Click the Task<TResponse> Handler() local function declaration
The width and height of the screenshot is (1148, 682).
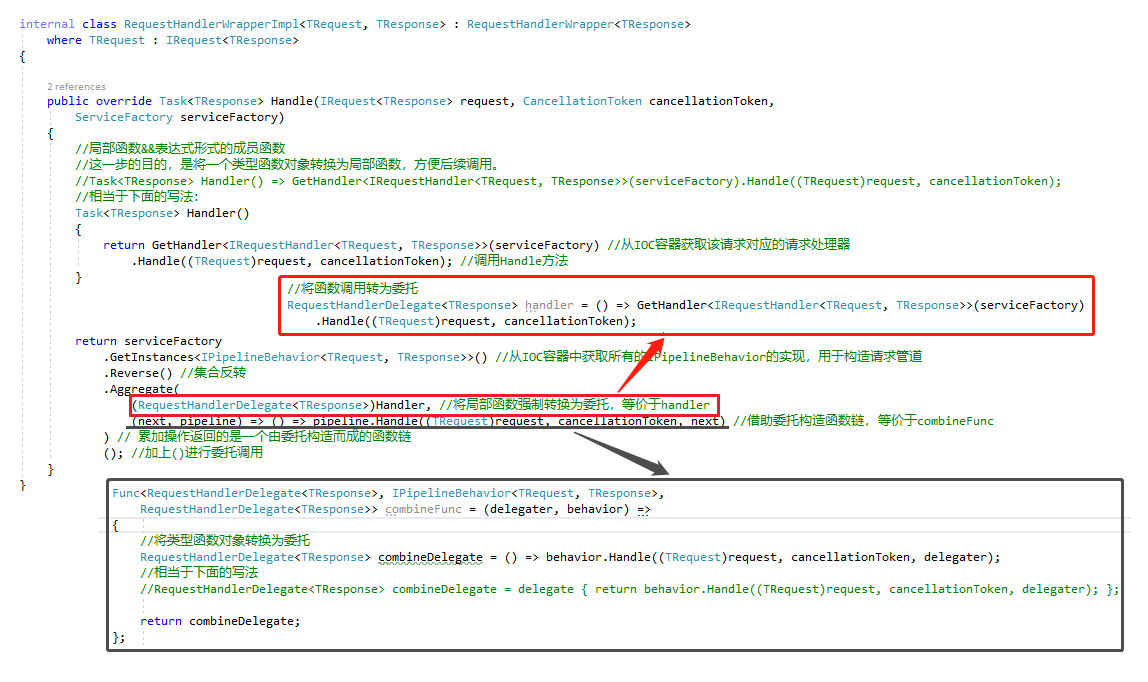[162, 213]
